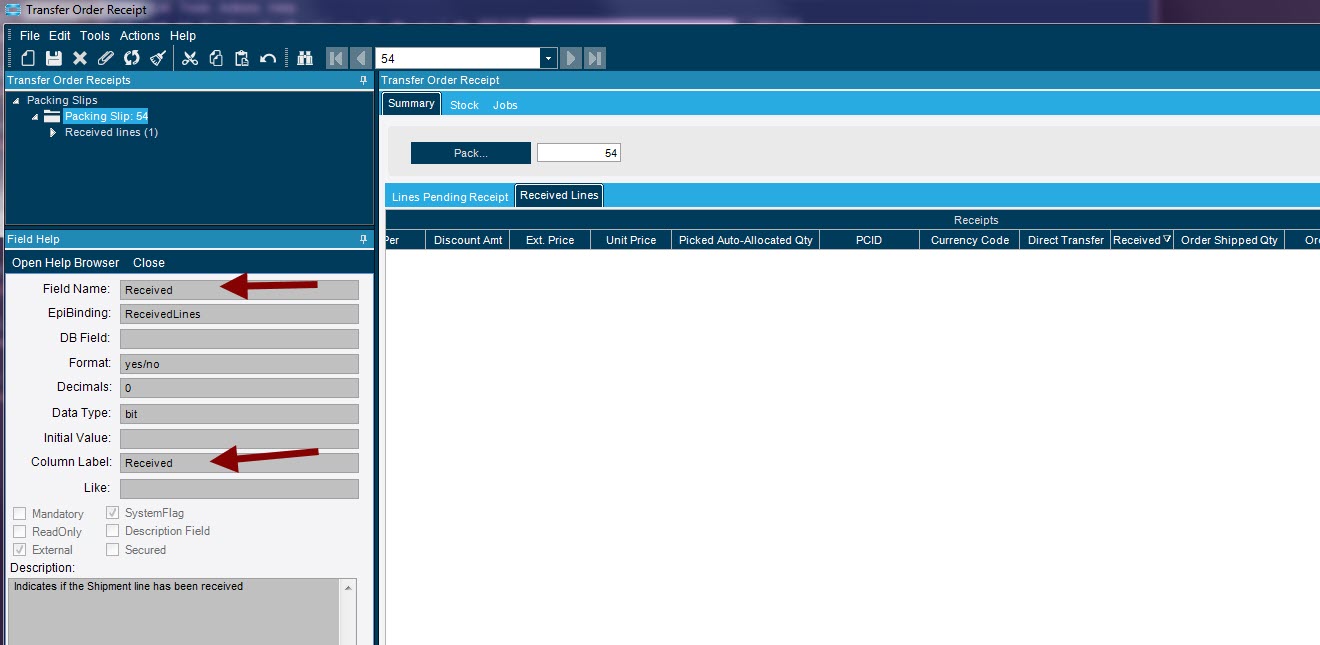The image size is (1320, 645).
Task: Select the Received Lines tab
Action: pos(559,196)
